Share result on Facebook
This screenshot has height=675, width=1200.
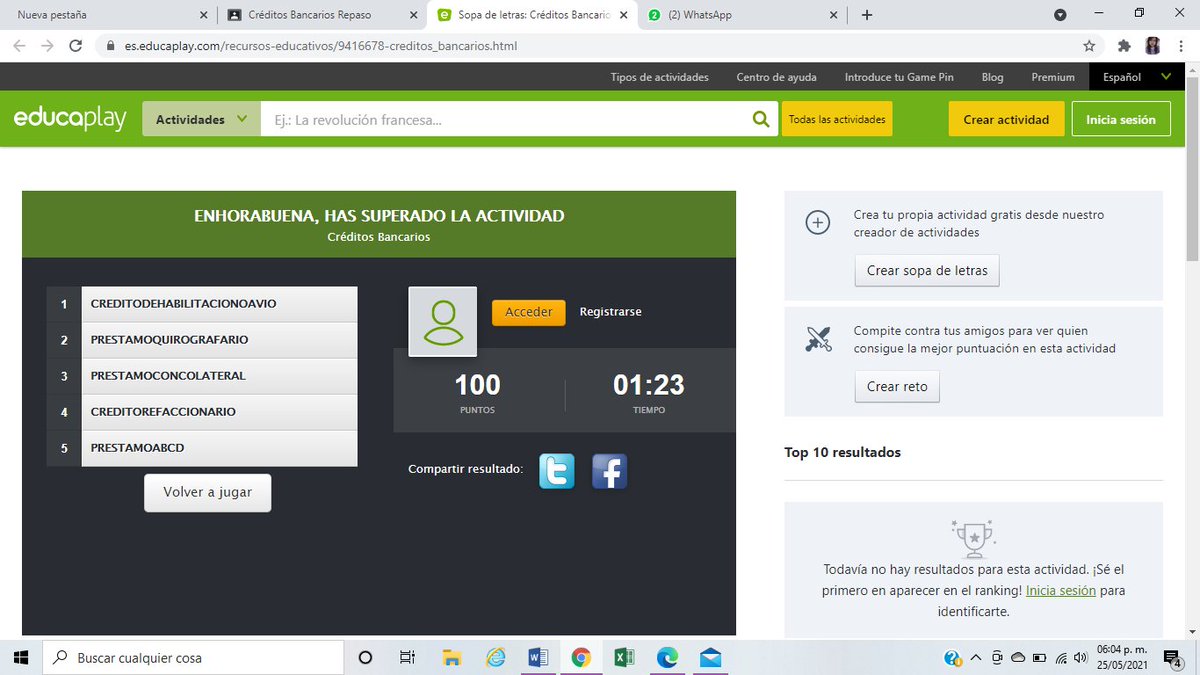(x=609, y=471)
